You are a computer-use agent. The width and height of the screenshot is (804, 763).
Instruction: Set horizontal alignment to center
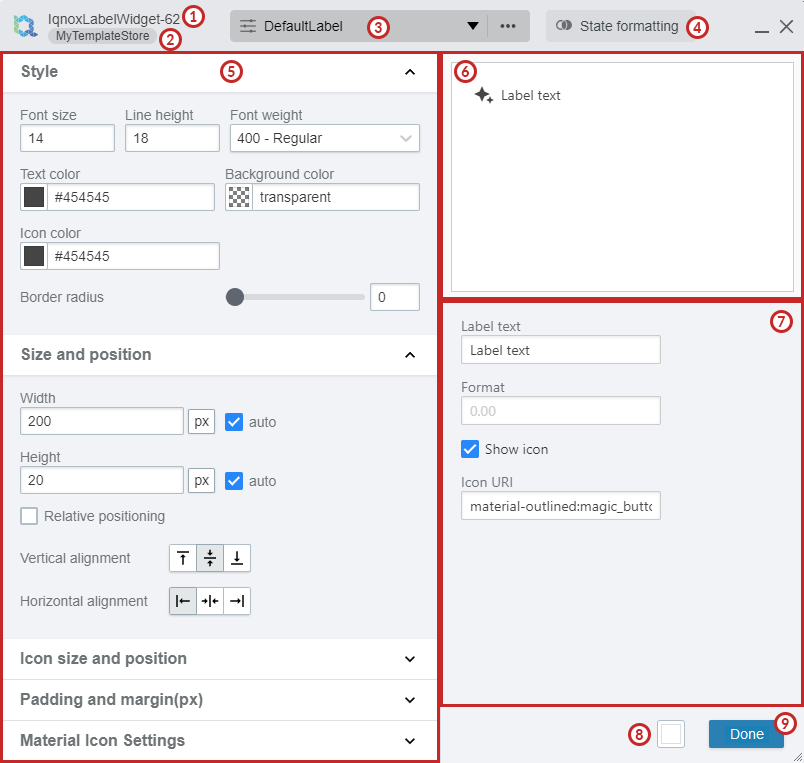click(210, 601)
